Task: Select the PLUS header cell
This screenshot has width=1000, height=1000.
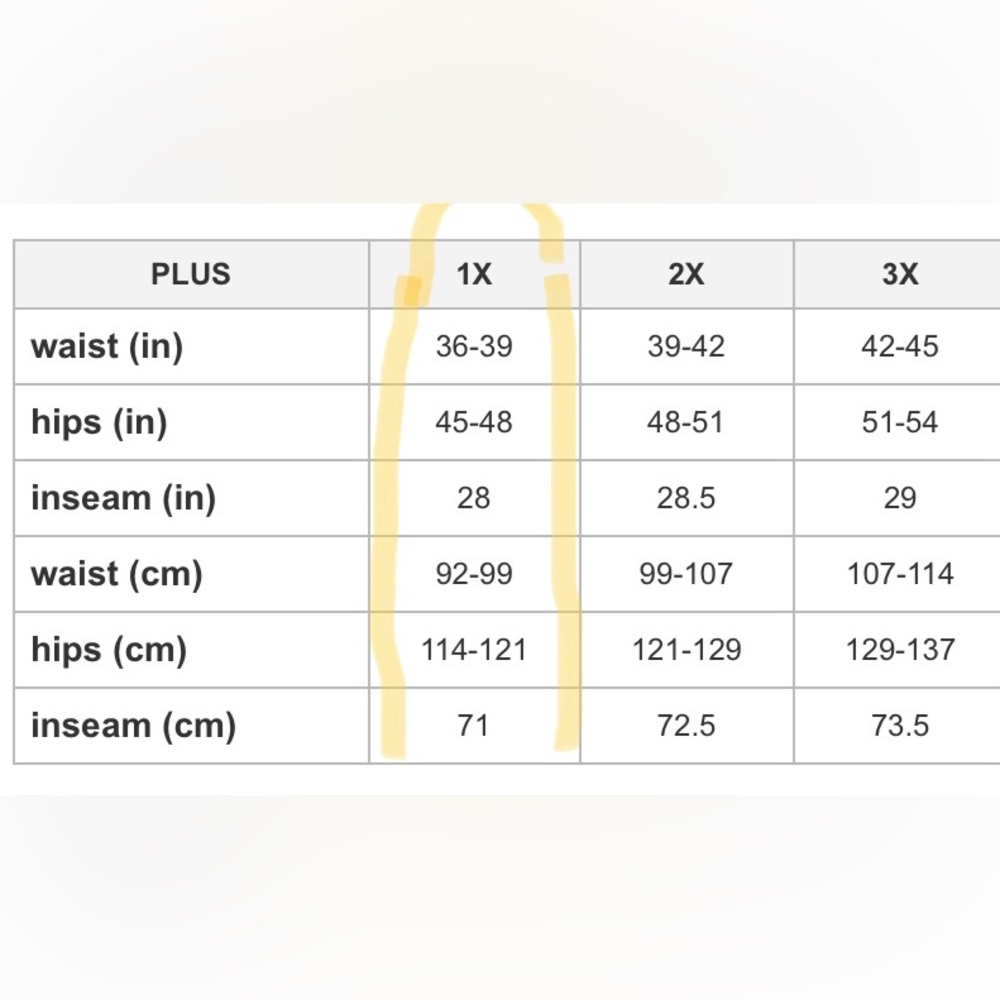Action: [x=191, y=274]
